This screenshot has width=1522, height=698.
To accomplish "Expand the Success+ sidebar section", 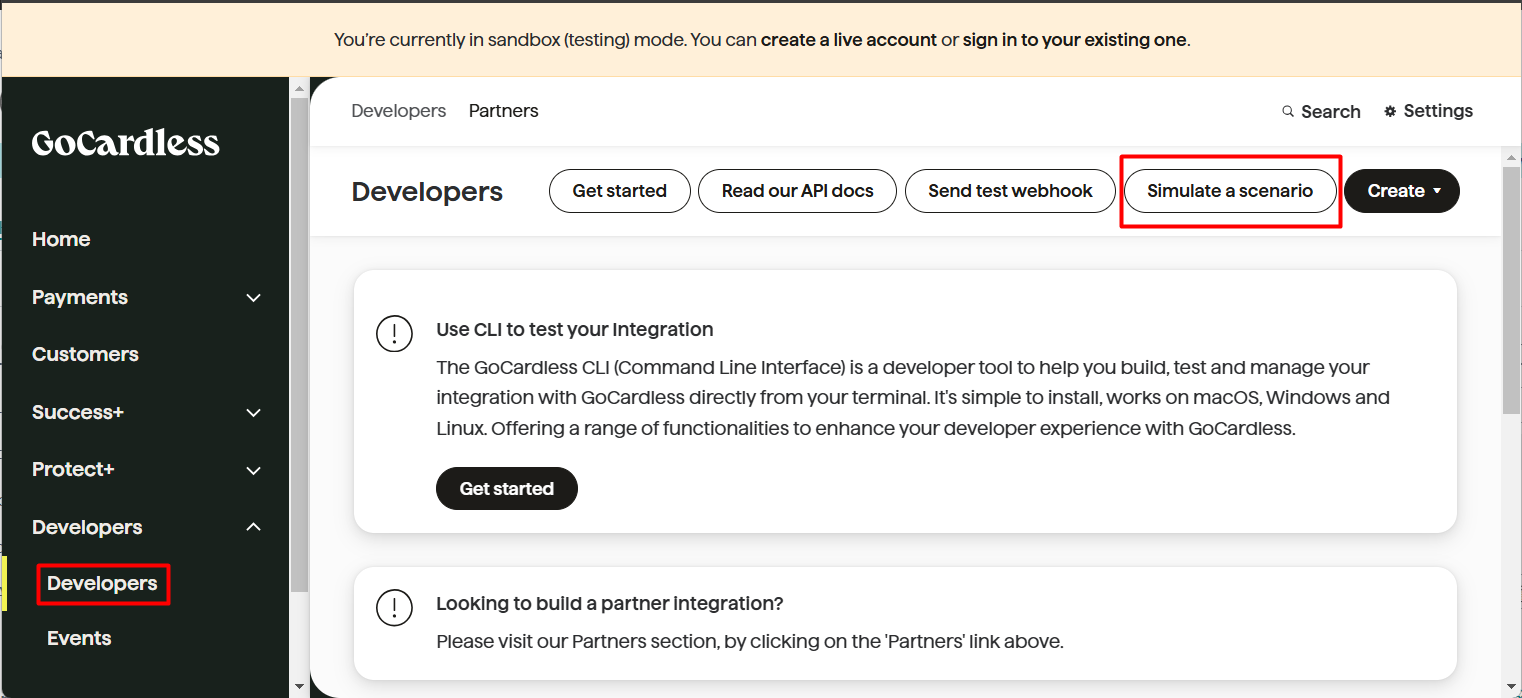I will click(254, 413).
